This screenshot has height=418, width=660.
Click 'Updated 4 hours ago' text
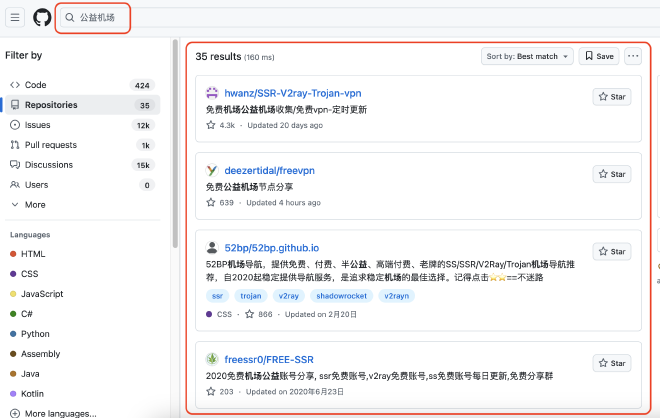[283, 203]
